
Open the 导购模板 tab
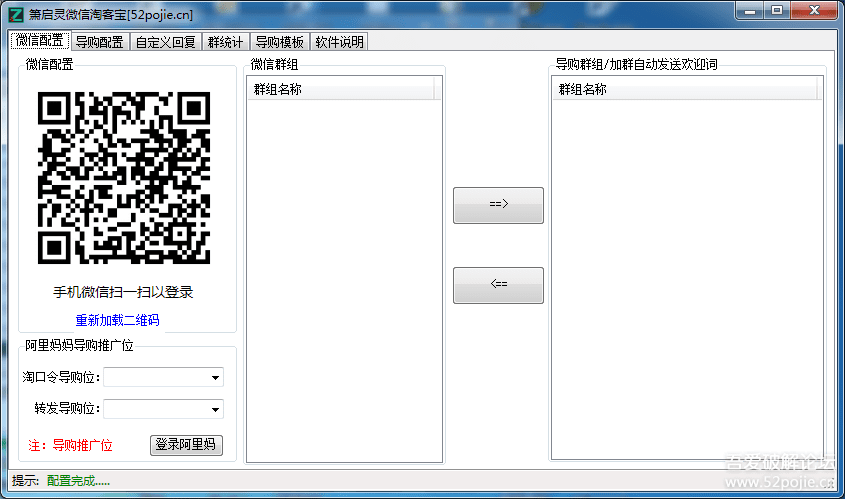(x=280, y=41)
